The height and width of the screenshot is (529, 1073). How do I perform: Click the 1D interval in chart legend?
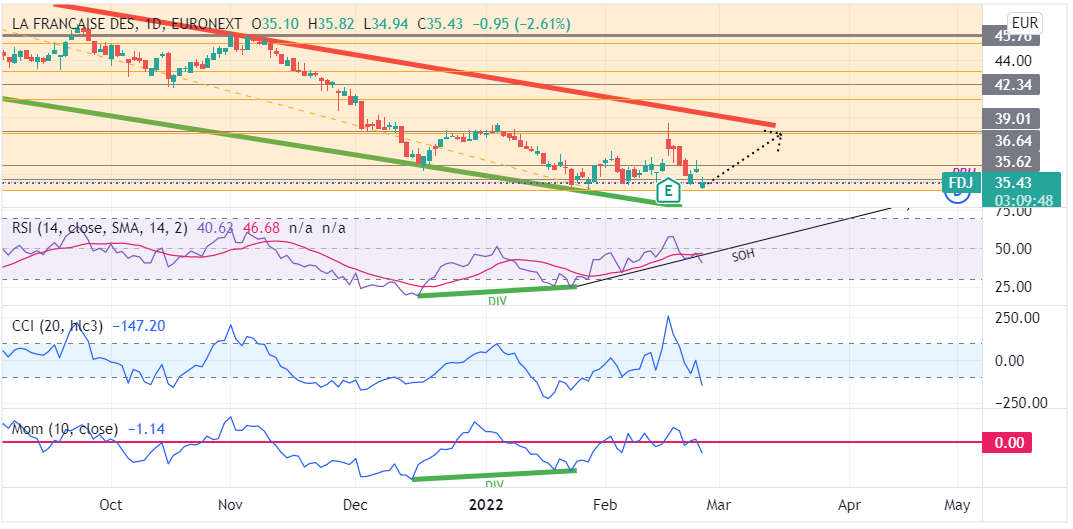[x=154, y=25]
